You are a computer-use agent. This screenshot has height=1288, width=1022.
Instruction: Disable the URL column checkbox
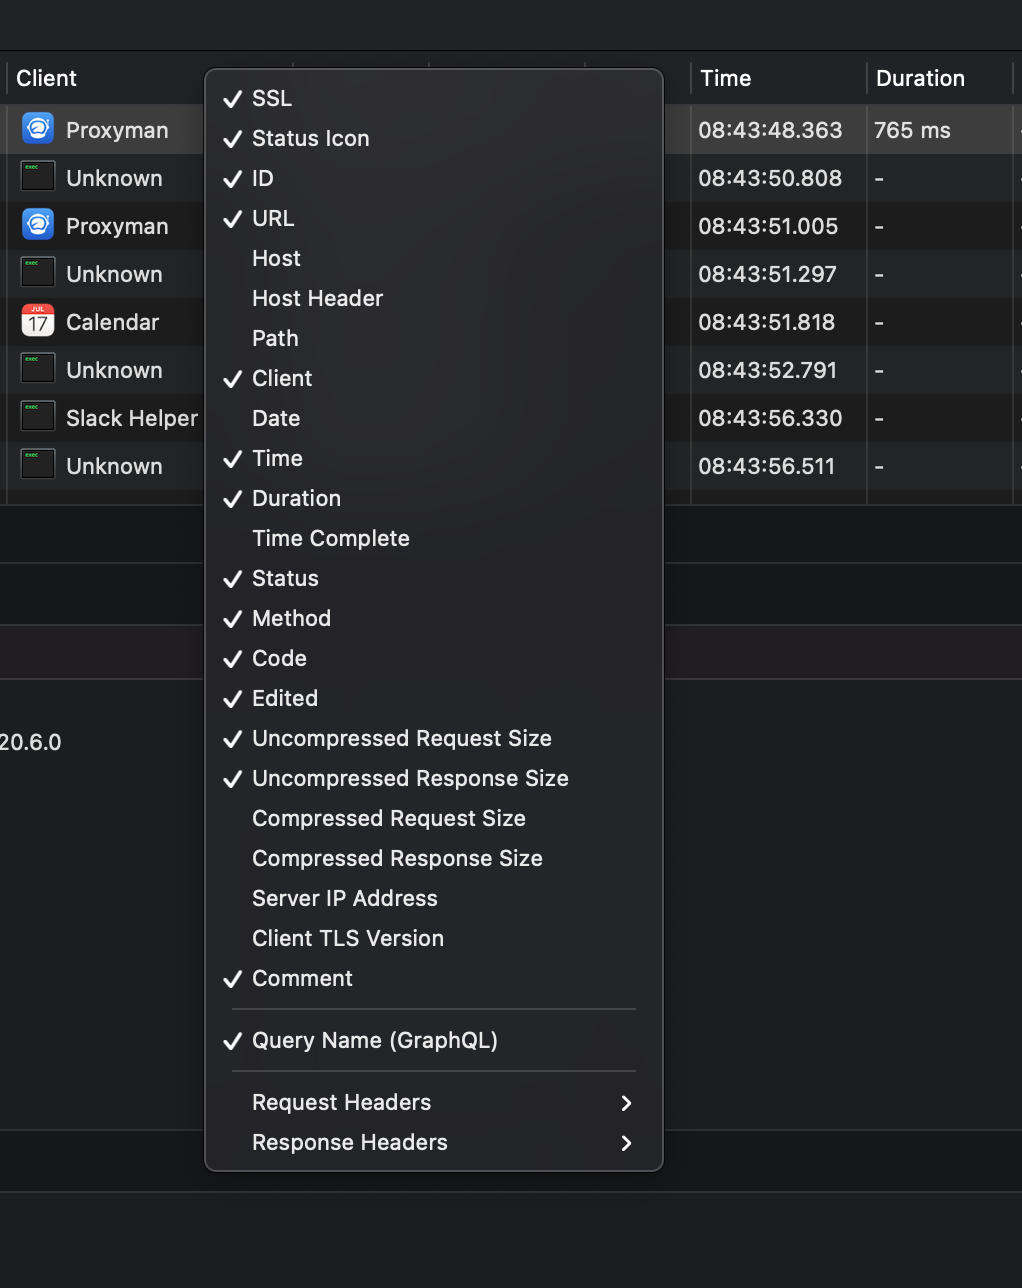click(273, 218)
